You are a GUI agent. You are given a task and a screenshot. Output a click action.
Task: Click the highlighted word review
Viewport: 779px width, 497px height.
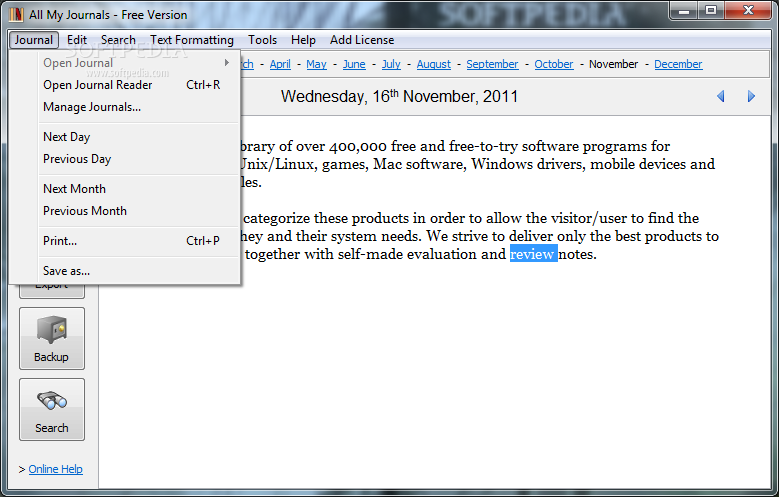pyautogui.click(x=534, y=254)
